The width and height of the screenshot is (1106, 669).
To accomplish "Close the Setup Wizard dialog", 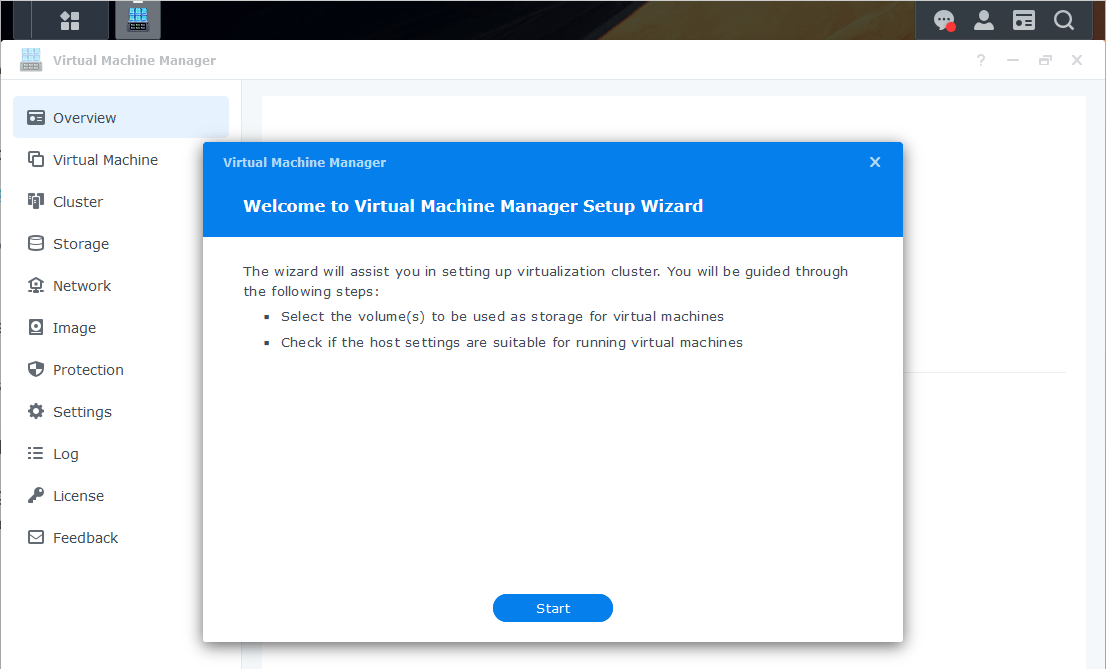I will [x=875, y=162].
